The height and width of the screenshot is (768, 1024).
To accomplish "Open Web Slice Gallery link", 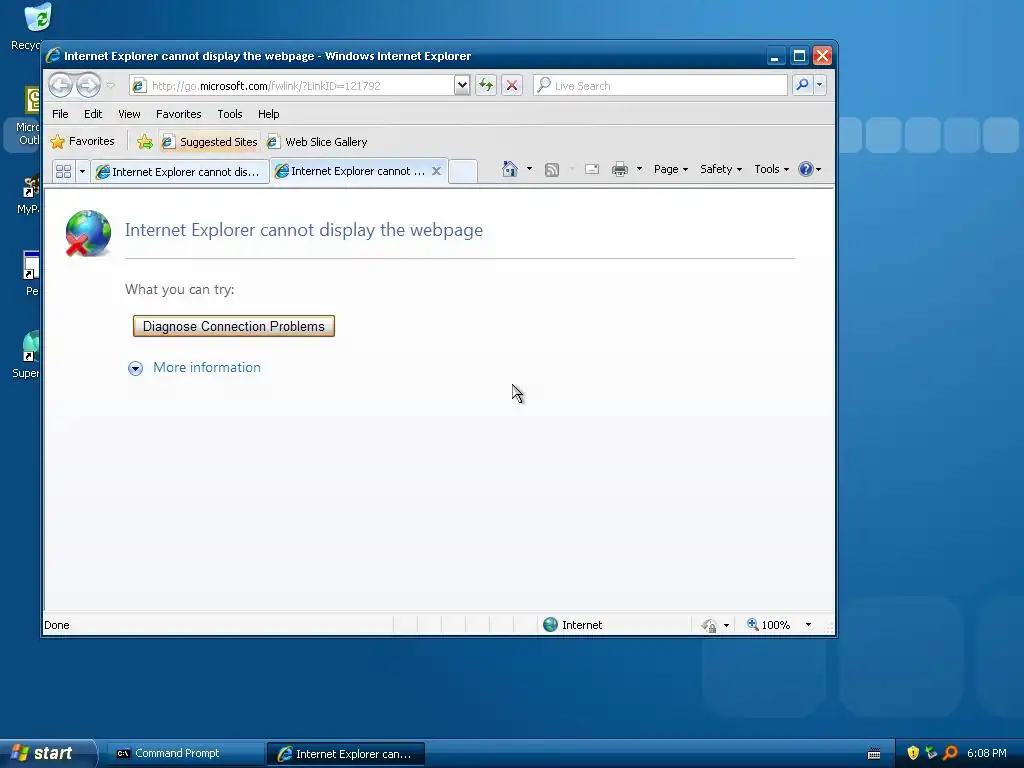I will click(317, 142).
